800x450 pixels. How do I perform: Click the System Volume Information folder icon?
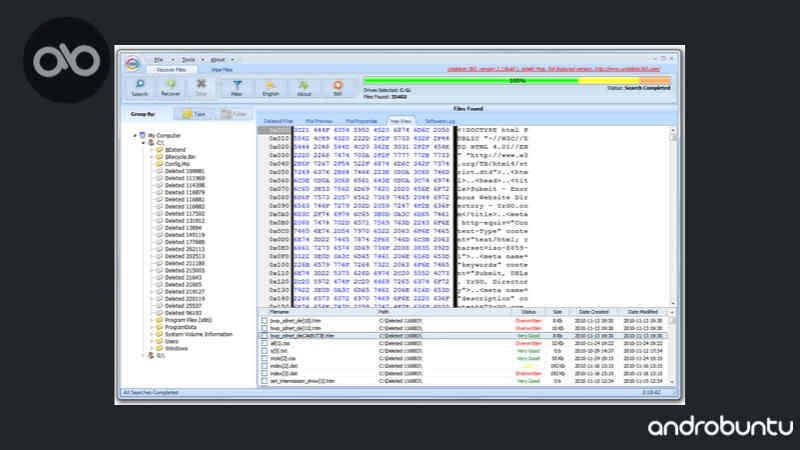click(x=159, y=334)
